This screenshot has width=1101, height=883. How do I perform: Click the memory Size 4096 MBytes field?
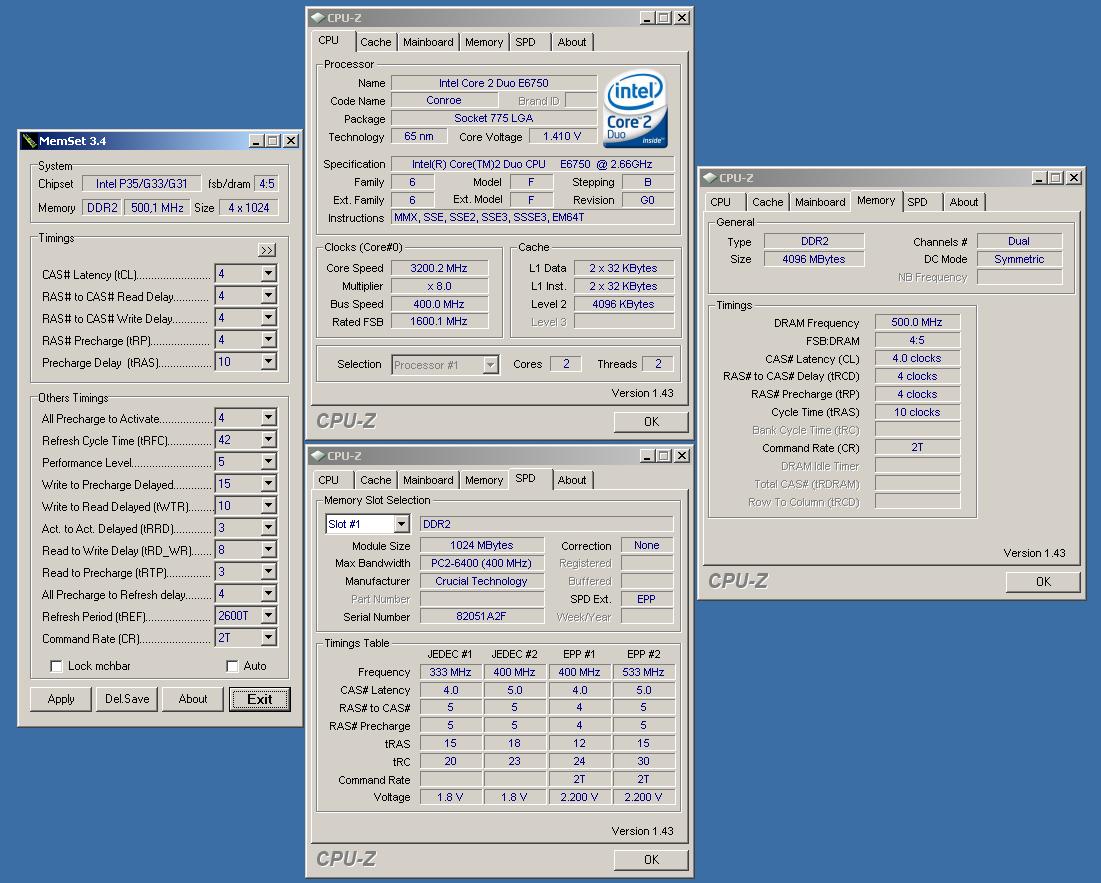tap(814, 259)
